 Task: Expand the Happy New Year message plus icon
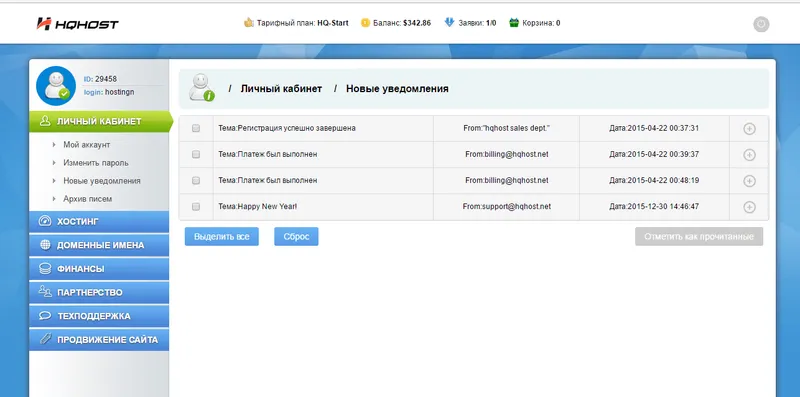[x=749, y=207]
